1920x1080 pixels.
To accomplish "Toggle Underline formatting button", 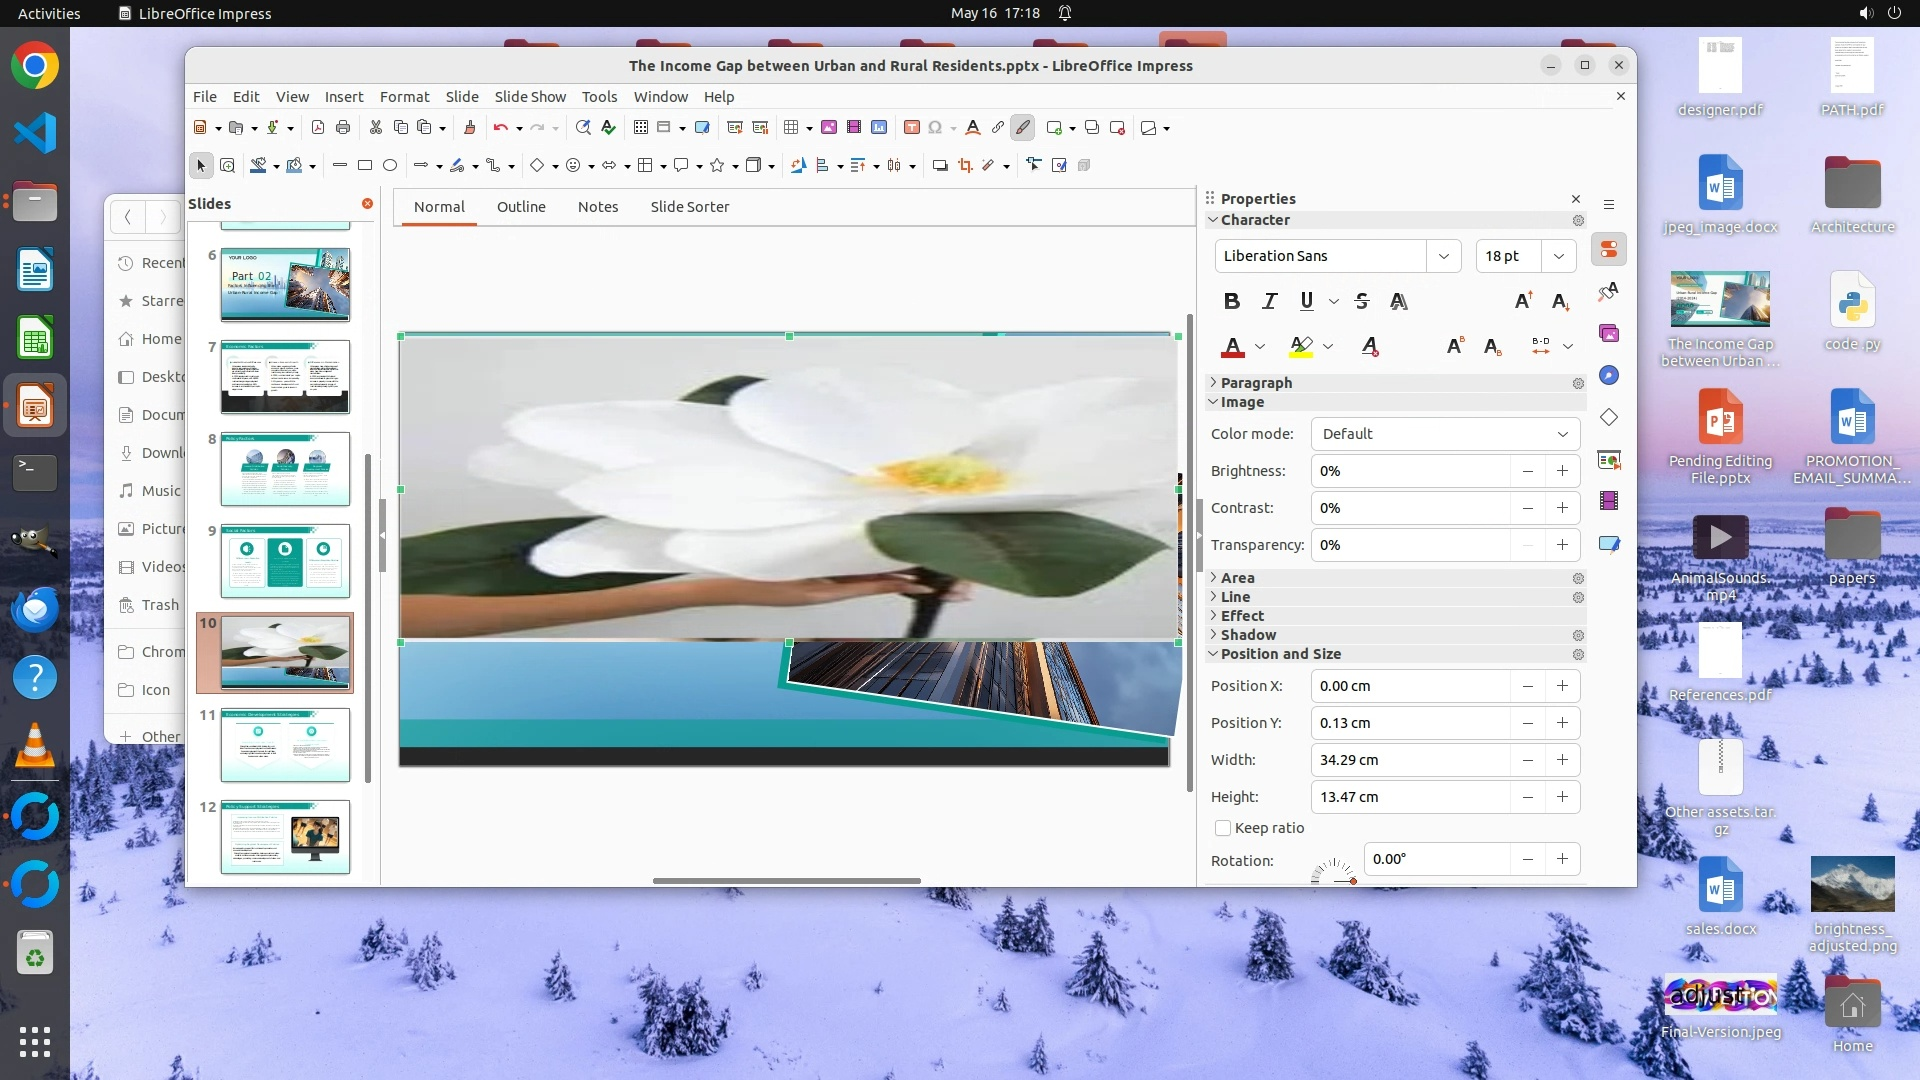I will (x=1306, y=301).
